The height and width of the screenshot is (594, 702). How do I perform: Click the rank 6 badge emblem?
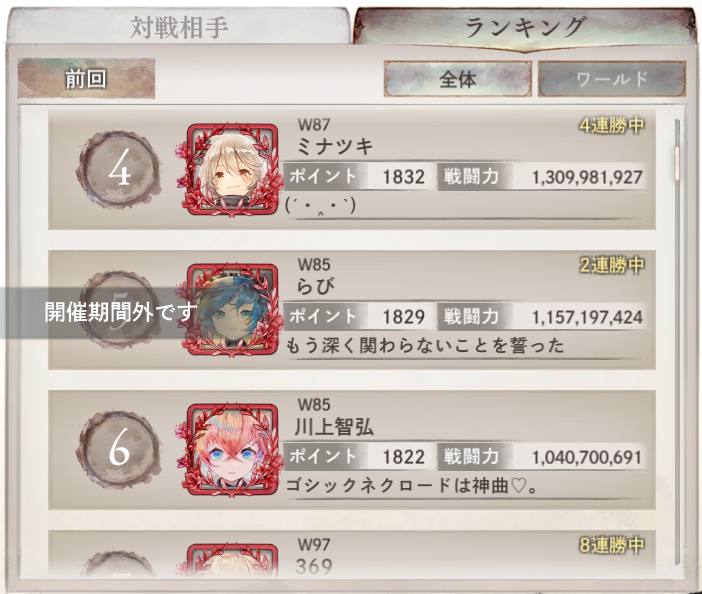pos(120,450)
